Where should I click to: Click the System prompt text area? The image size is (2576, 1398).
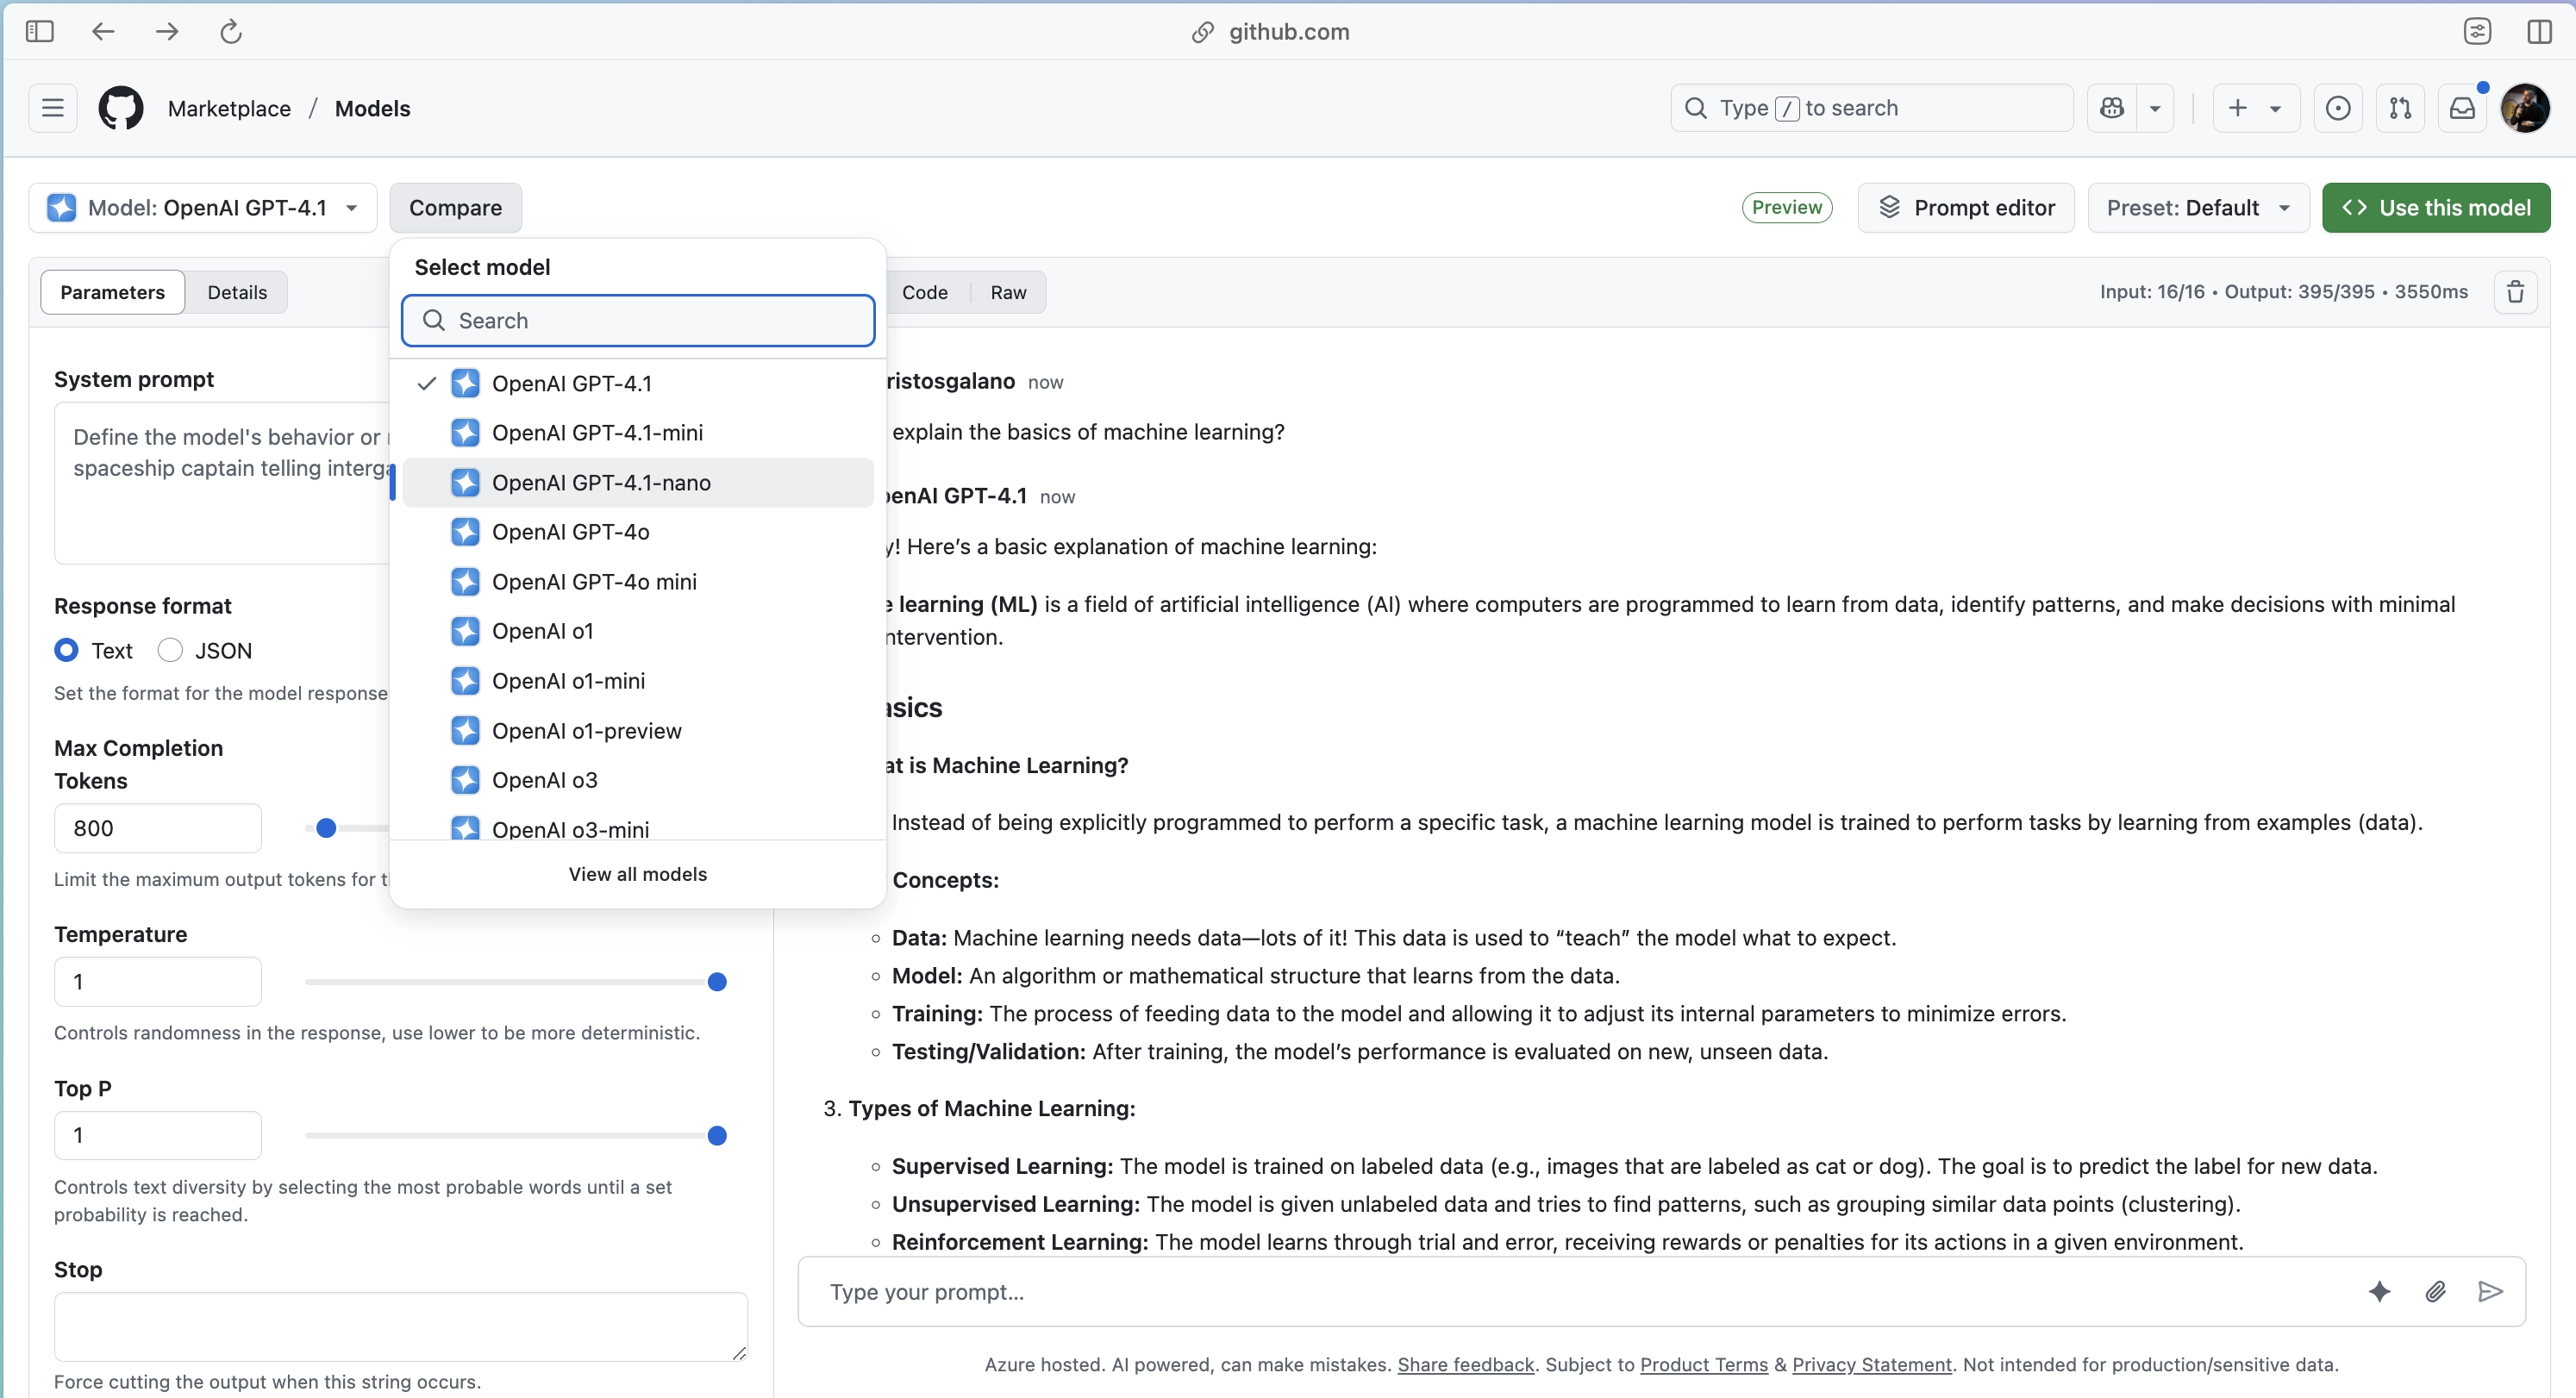[x=222, y=483]
